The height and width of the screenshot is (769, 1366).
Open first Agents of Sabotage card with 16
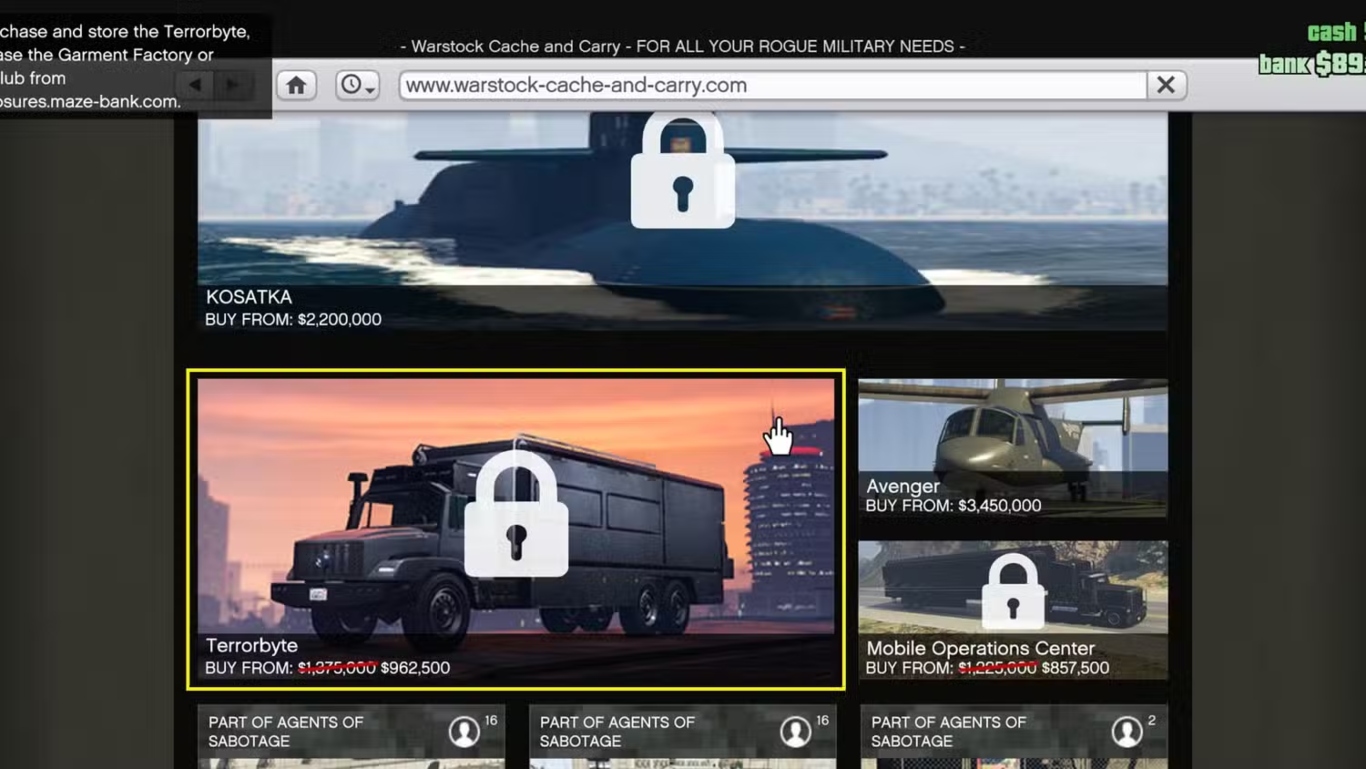[351, 736]
